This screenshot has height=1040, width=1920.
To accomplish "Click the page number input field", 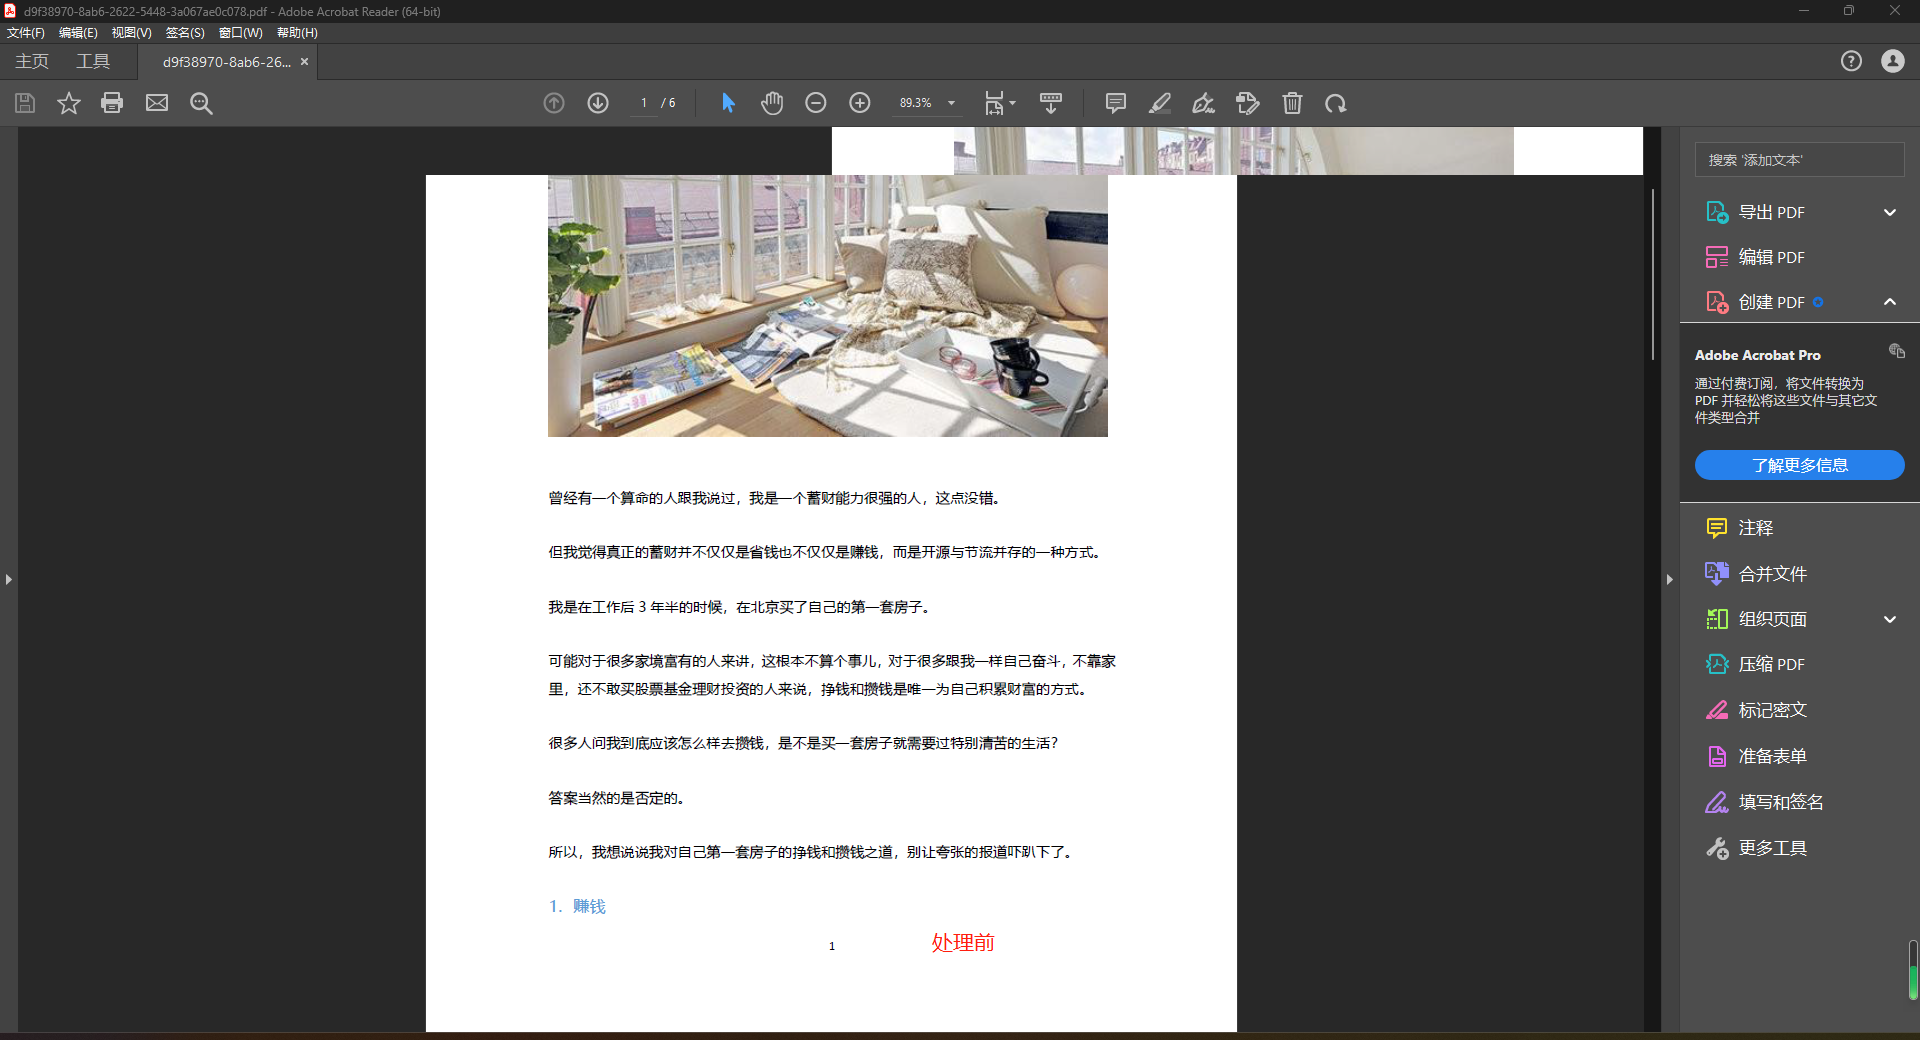I will (643, 103).
